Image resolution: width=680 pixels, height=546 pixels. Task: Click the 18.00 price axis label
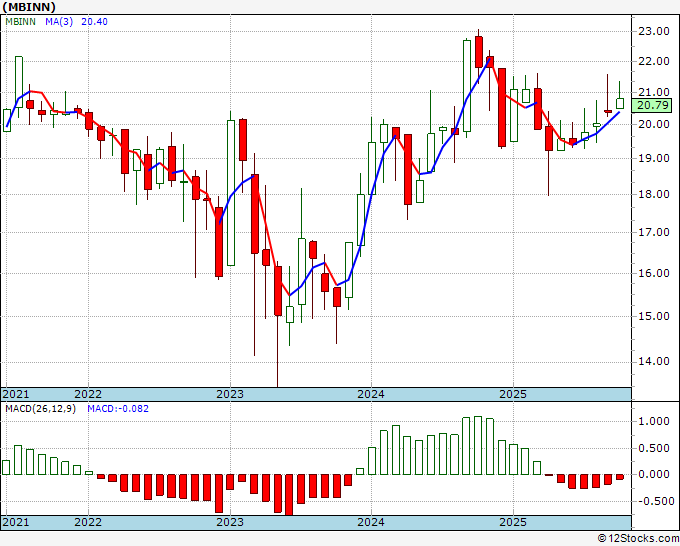point(654,194)
